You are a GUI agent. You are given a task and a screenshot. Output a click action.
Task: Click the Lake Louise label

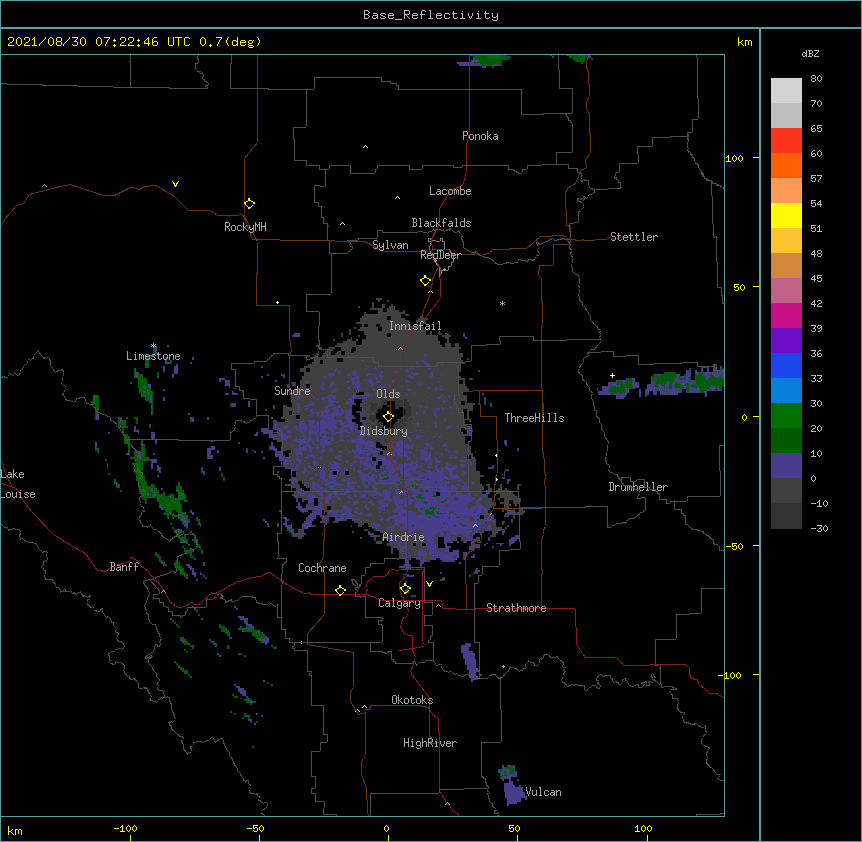click(x=18, y=484)
